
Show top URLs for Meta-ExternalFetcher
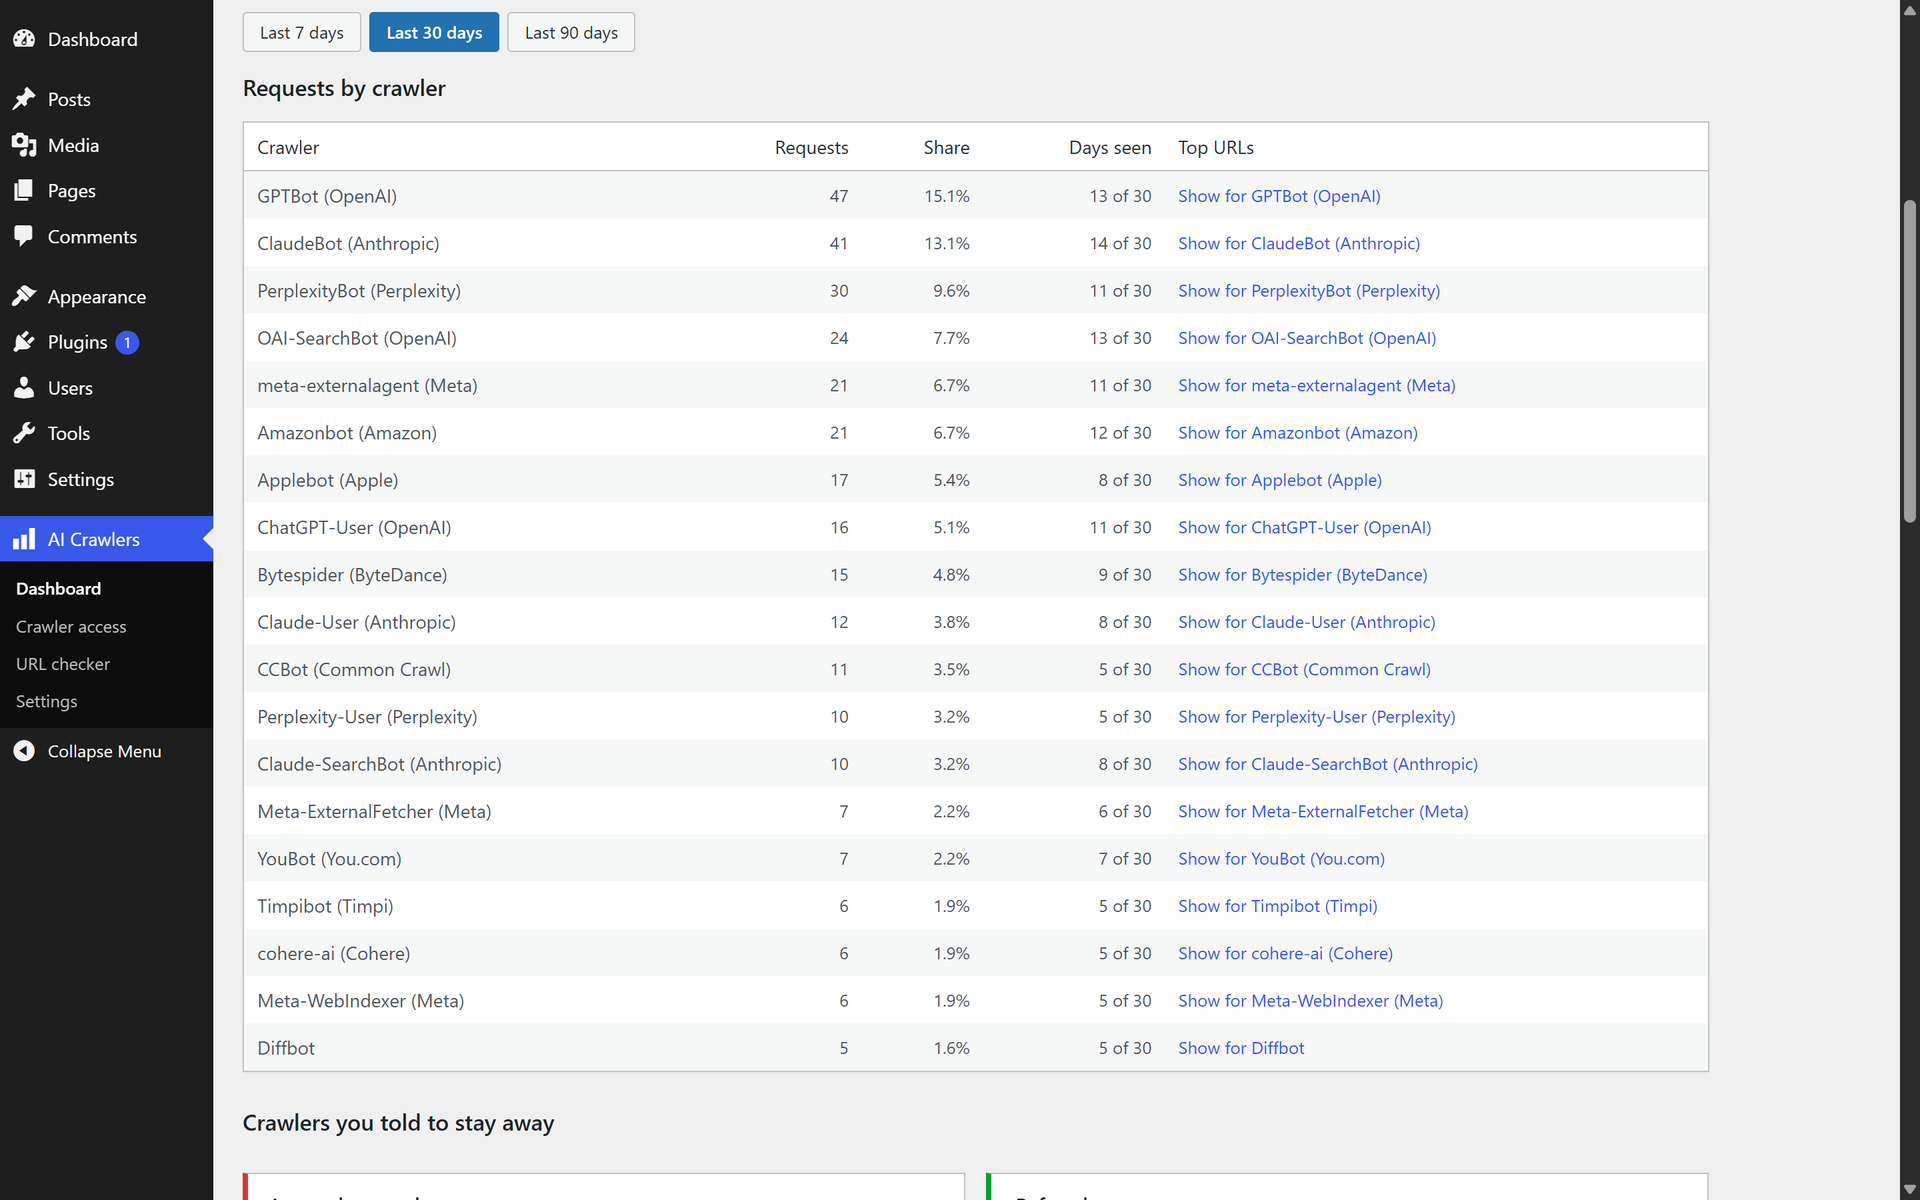(1323, 811)
